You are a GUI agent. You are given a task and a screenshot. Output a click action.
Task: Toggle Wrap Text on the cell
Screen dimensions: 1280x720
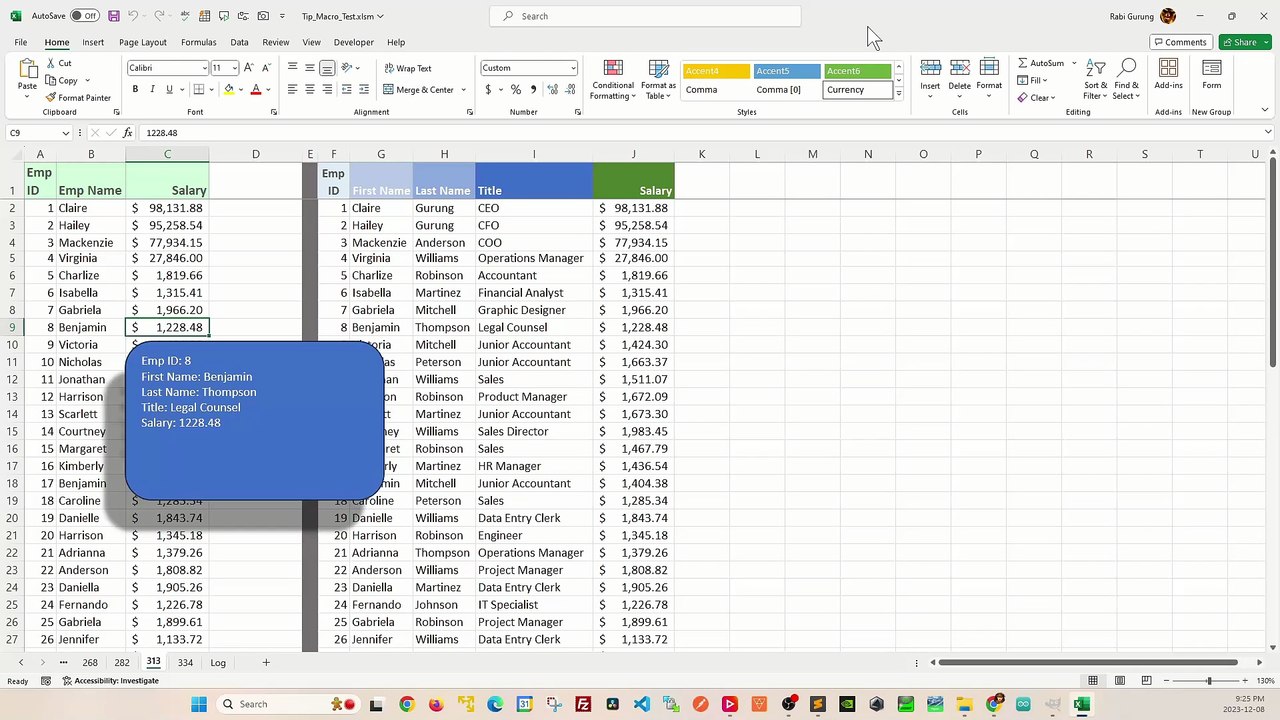tap(408, 68)
